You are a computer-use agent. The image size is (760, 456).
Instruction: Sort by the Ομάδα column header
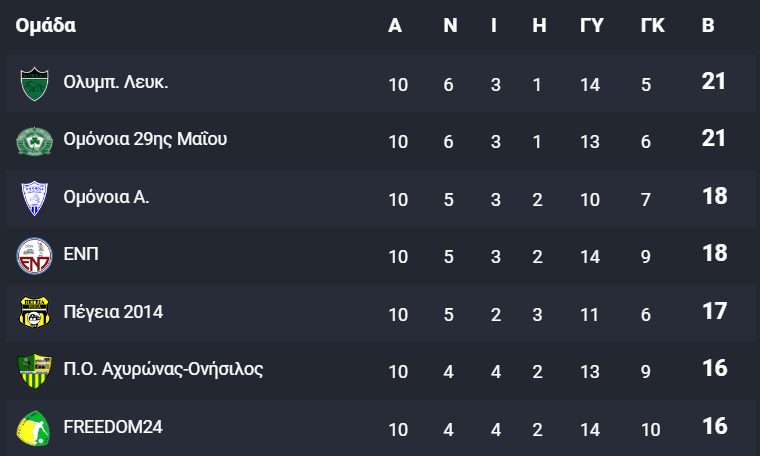tap(46, 25)
